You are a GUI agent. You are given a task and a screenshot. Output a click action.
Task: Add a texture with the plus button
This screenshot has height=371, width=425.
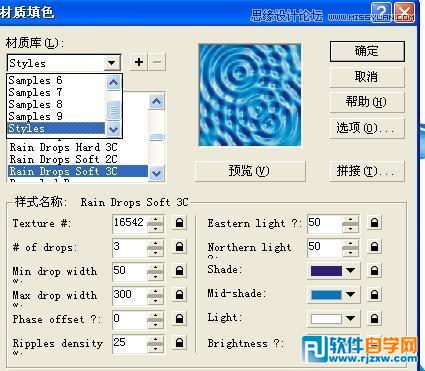(139, 62)
